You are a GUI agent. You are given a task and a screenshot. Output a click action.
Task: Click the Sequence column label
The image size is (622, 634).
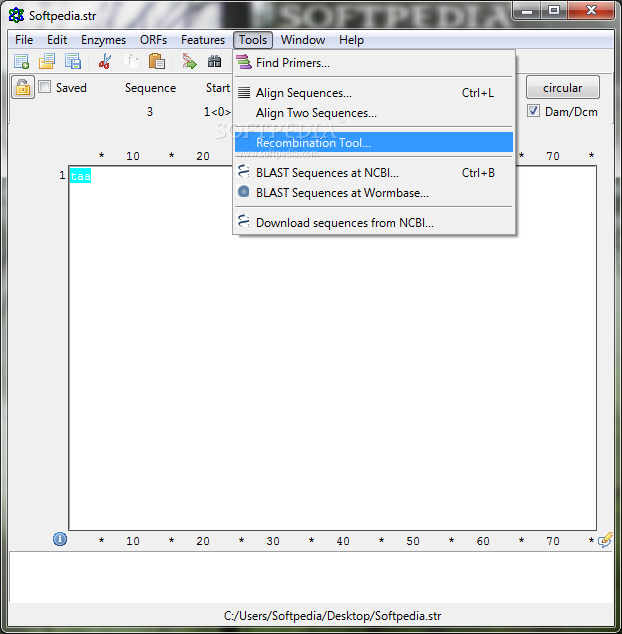click(x=150, y=88)
